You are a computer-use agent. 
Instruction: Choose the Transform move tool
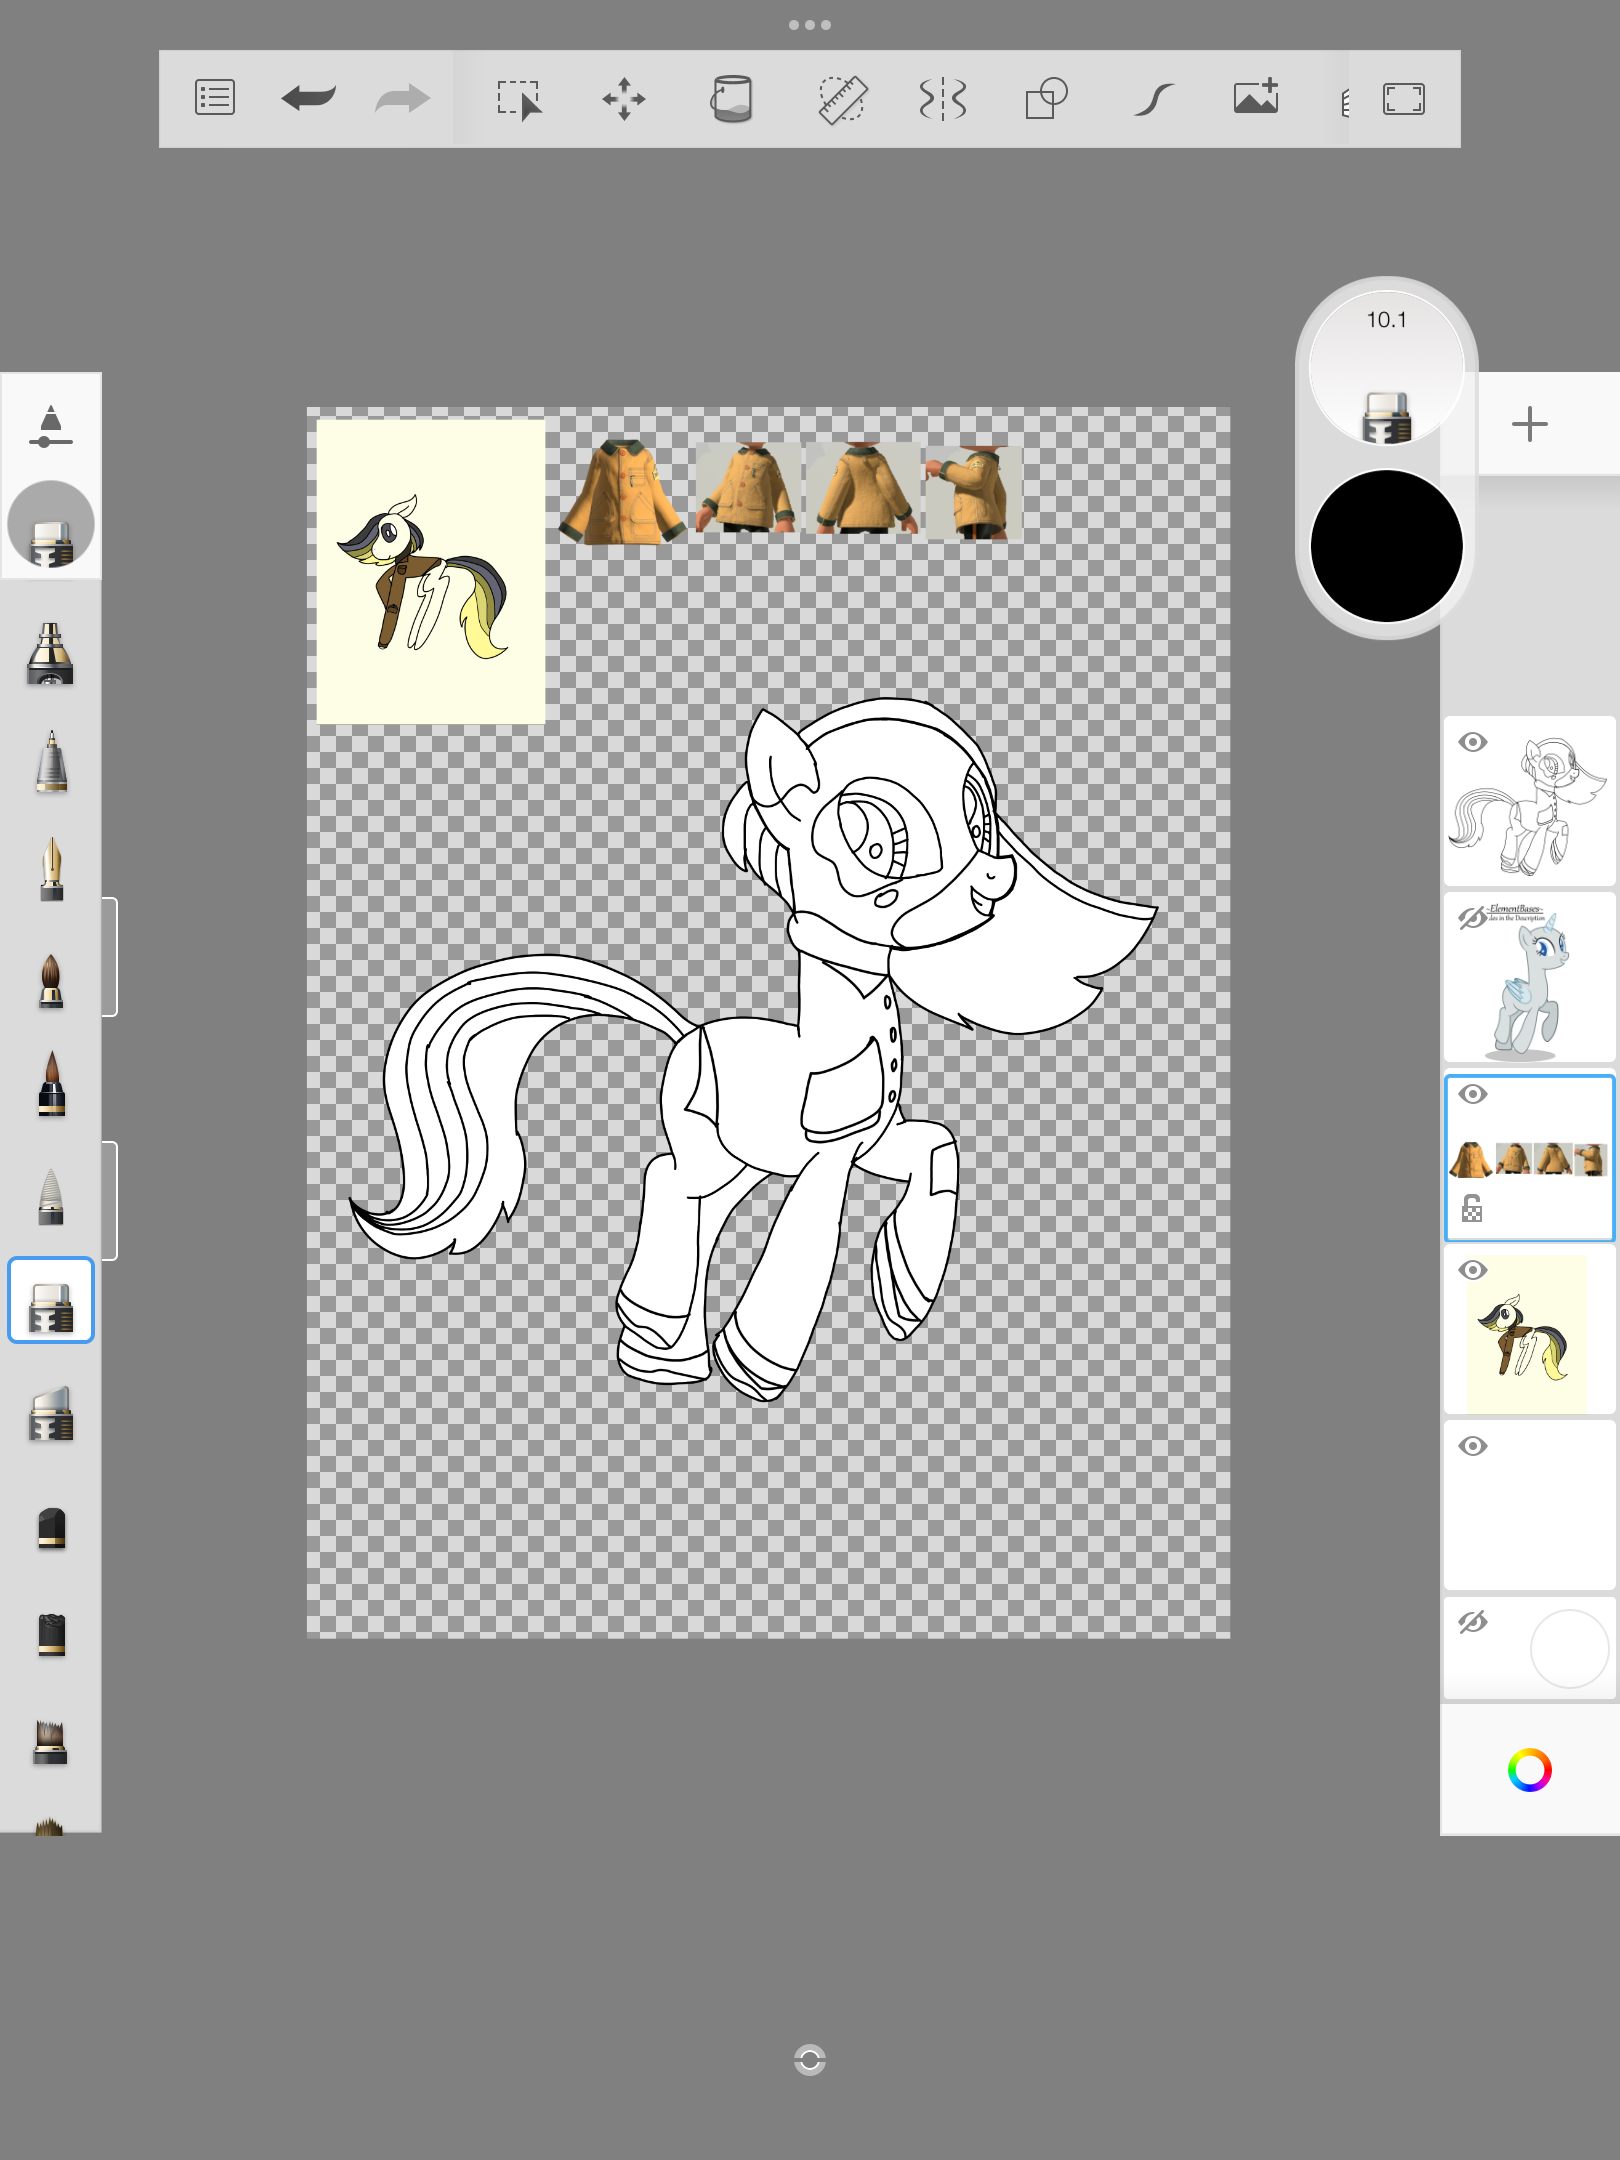click(x=624, y=99)
